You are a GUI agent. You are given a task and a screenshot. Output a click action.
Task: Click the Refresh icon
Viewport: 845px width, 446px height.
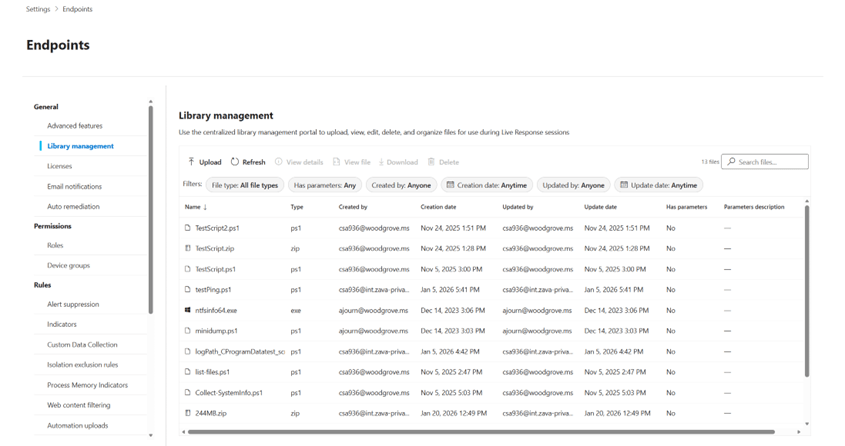click(235, 162)
